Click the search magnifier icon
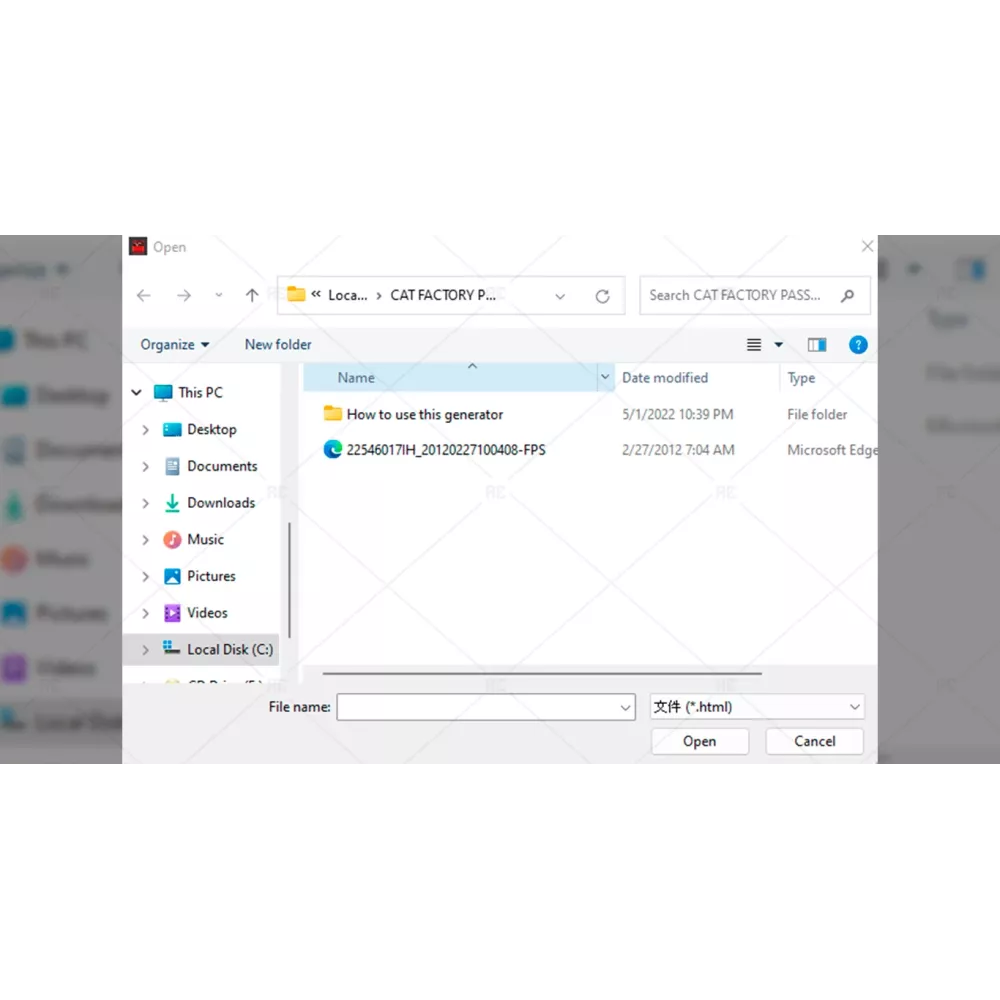This screenshot has height=1000, width=1000. click(x=848, y=296)
